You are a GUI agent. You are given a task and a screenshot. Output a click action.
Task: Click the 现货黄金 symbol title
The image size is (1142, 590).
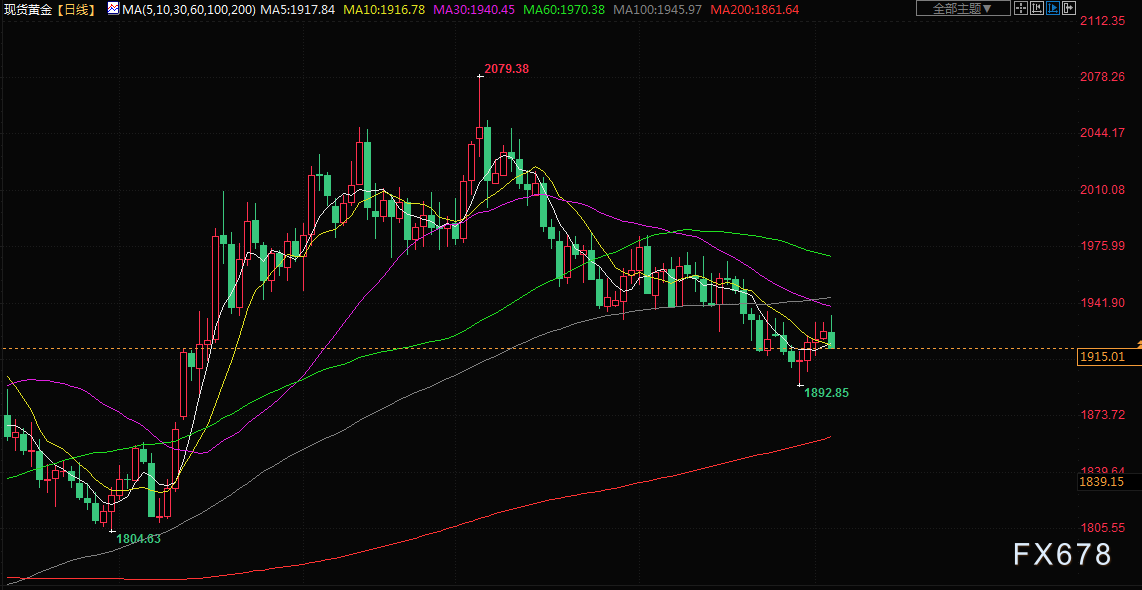27,9
